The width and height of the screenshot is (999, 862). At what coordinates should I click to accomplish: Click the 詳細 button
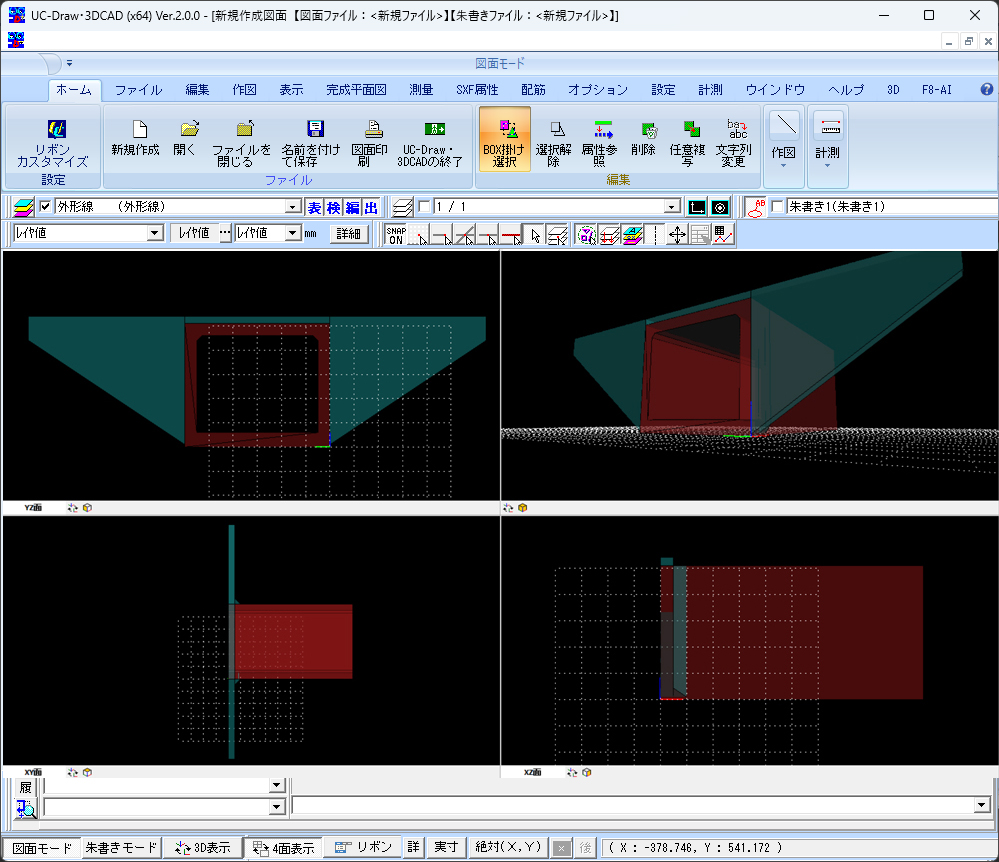[349, 234]
